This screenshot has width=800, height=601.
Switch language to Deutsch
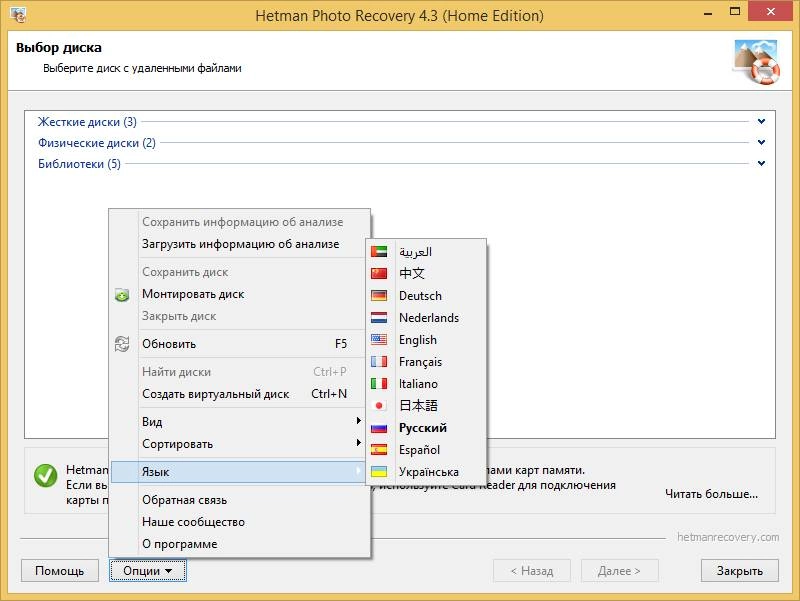click(x=426, y=295)
